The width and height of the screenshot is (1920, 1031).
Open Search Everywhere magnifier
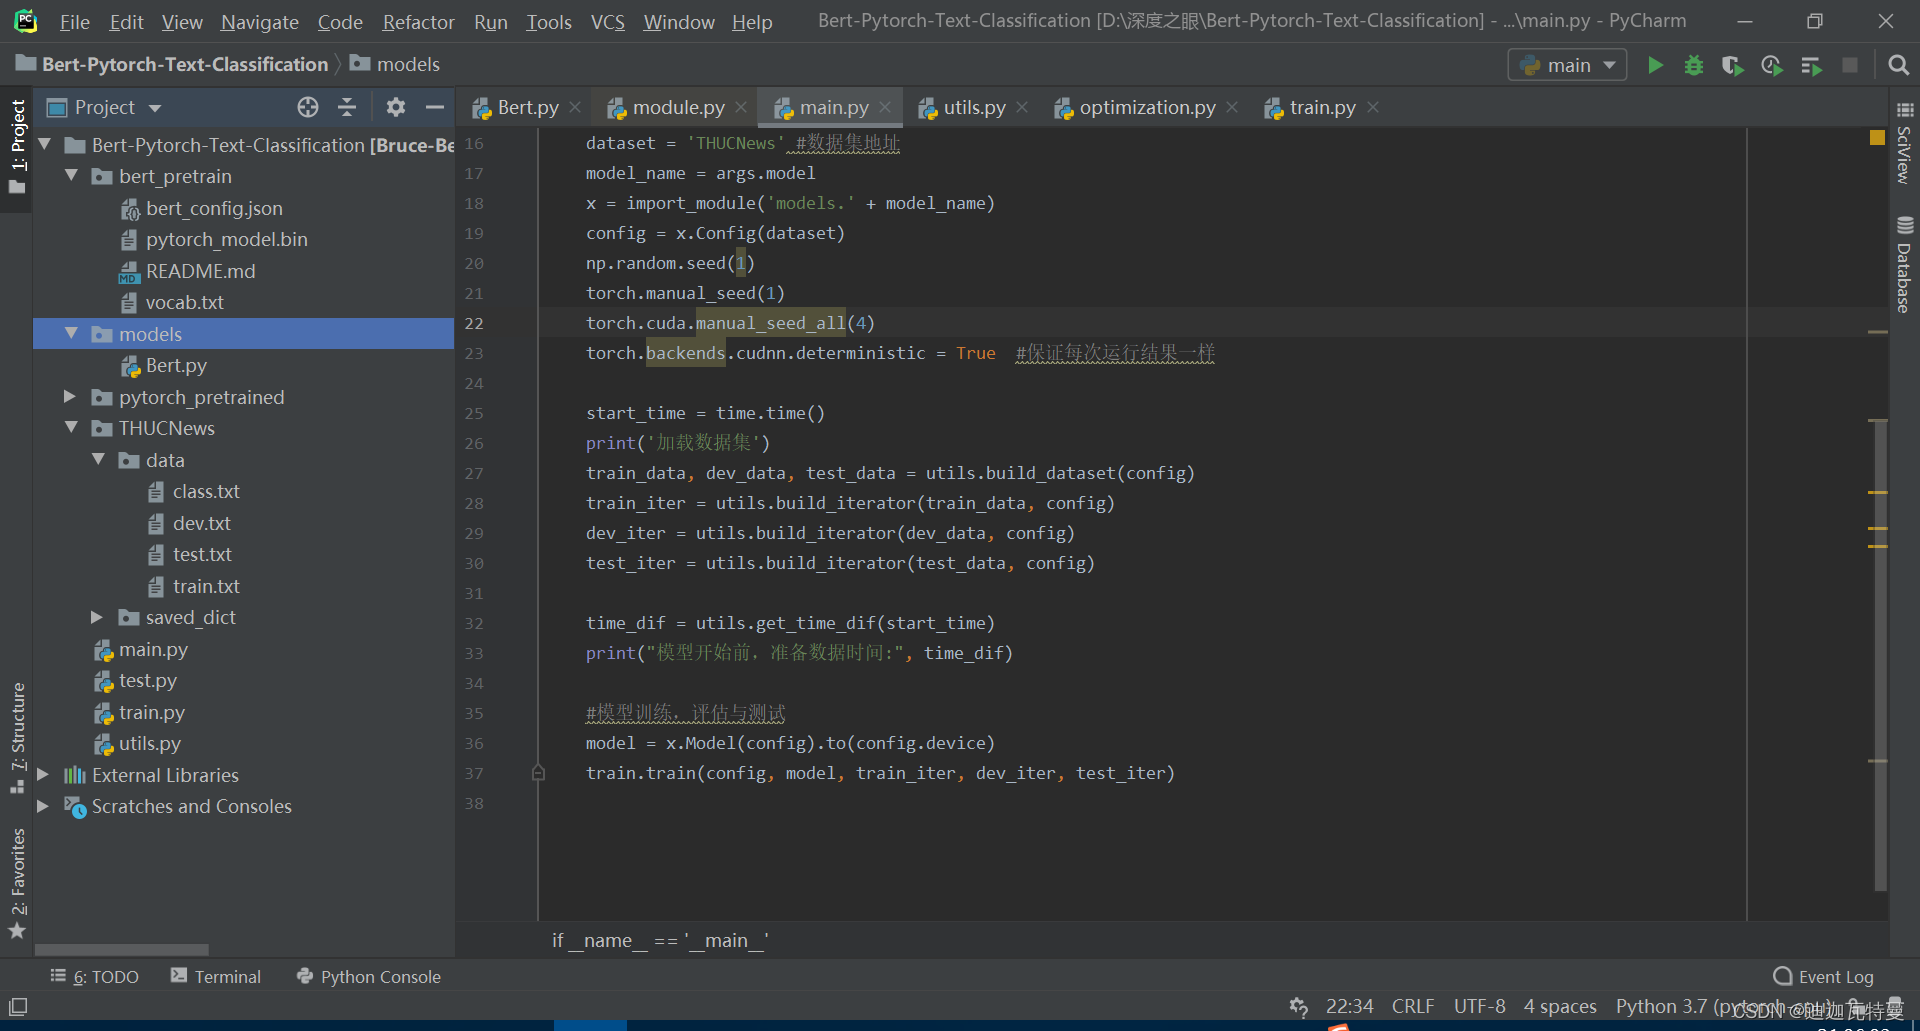1898,65
